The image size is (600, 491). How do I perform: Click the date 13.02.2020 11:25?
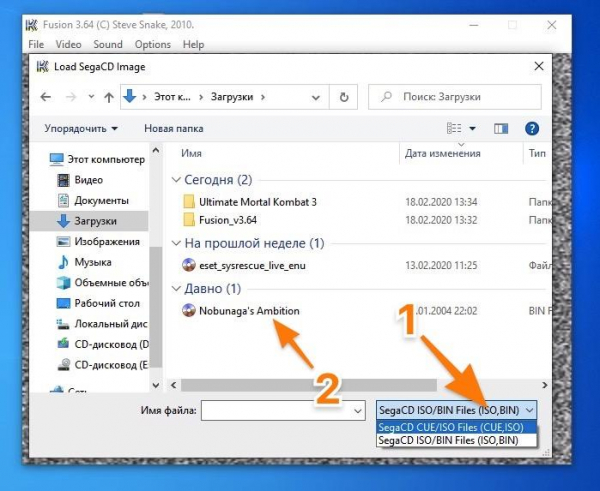(x=441, y=266)
